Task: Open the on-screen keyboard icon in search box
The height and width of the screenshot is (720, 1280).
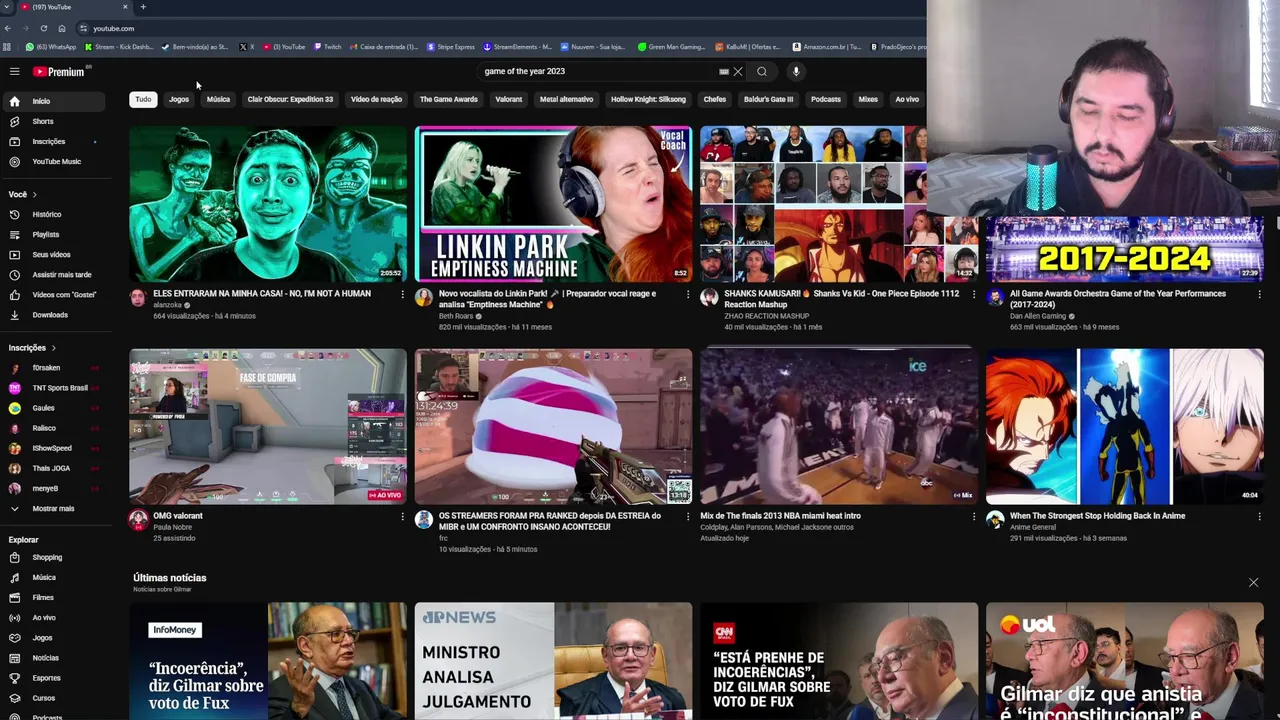Action: 724,71
